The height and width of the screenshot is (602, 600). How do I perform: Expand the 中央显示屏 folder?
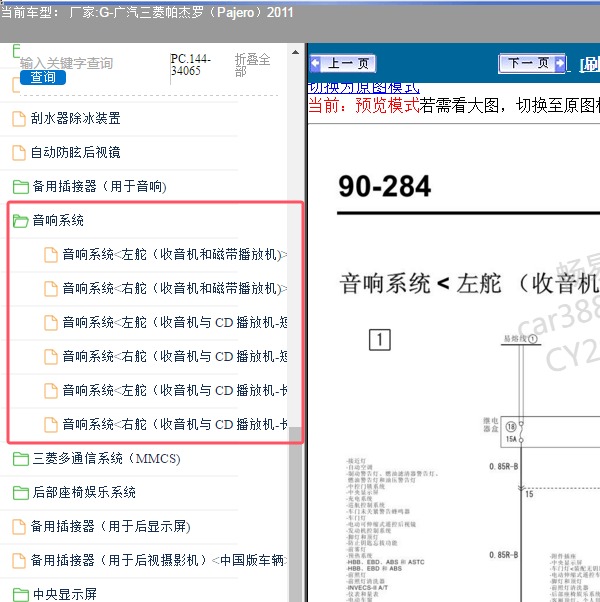(x=64, y=594)
